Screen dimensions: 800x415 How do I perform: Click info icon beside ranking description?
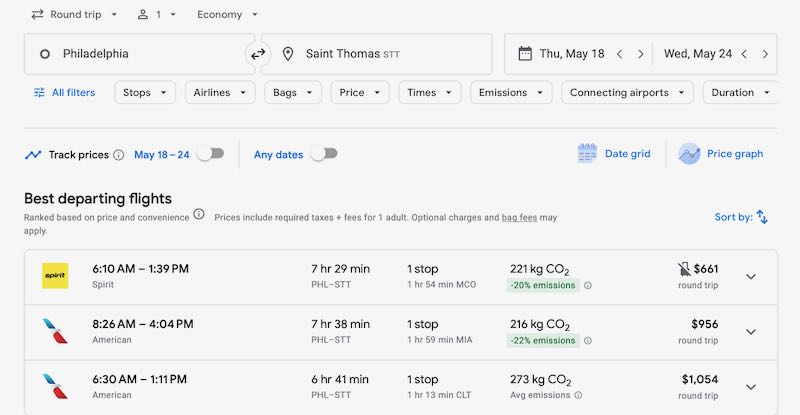[199, 215]
